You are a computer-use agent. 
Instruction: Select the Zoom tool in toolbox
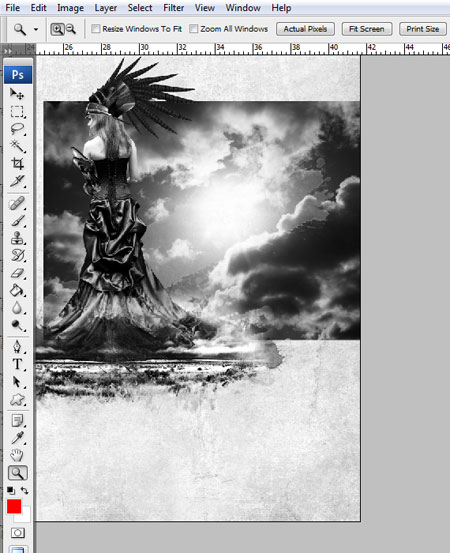pyautogui.click(x=17, y=473)
